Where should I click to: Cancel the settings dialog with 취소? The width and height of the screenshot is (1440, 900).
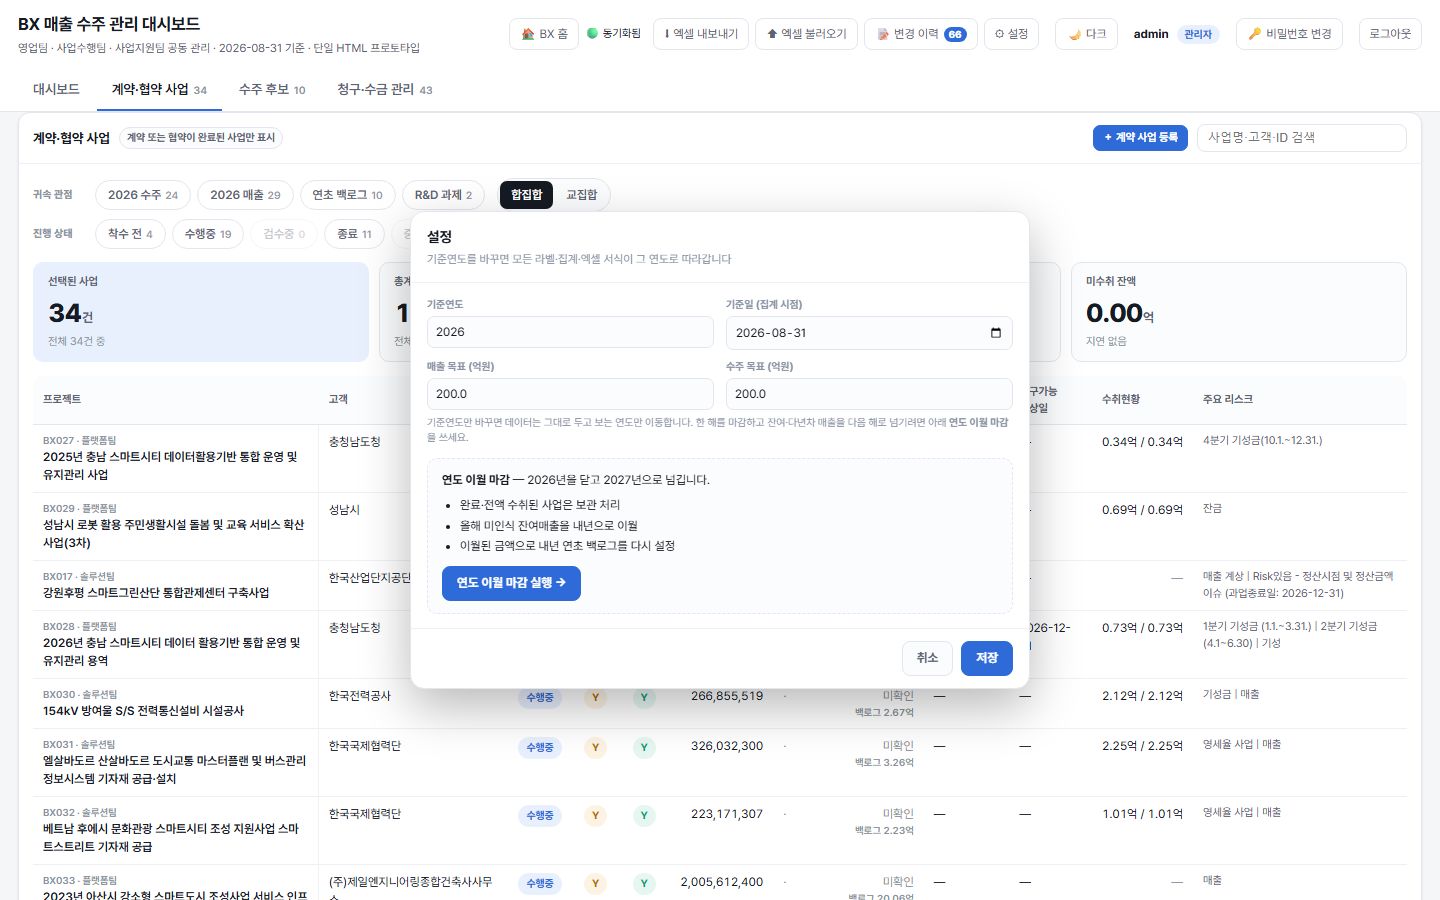(927, 658)
